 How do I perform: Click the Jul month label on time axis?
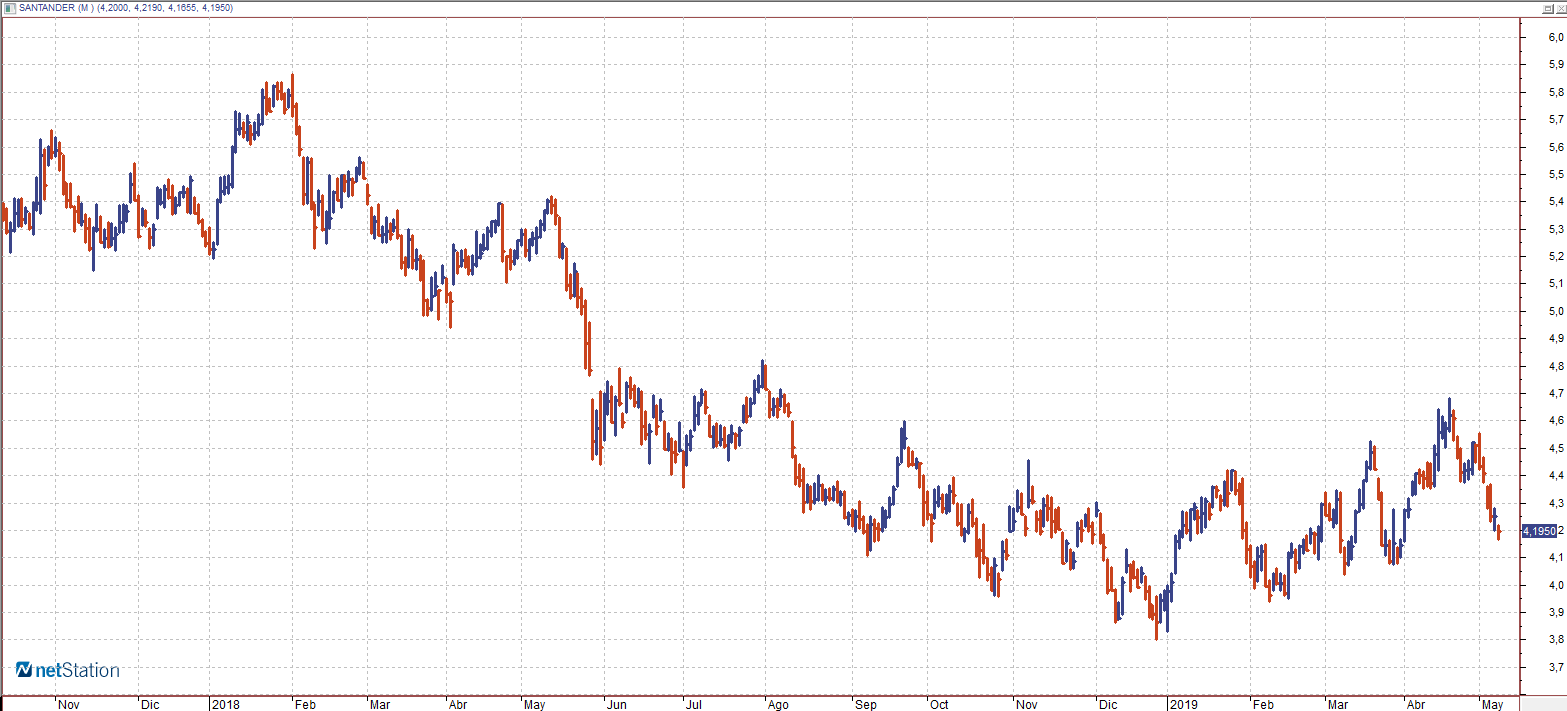pyautogui.click(x=696, y=704)
